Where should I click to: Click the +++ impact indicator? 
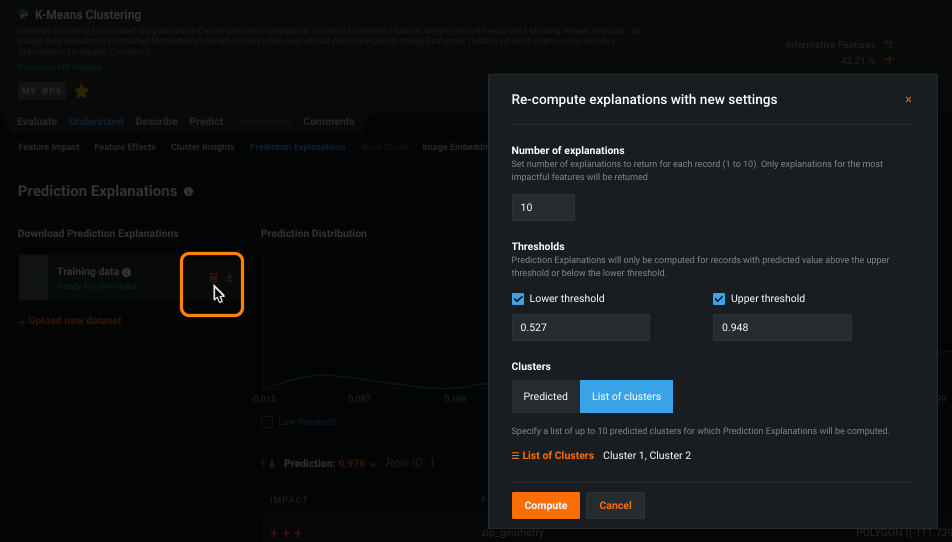click(x=286, y=533)
